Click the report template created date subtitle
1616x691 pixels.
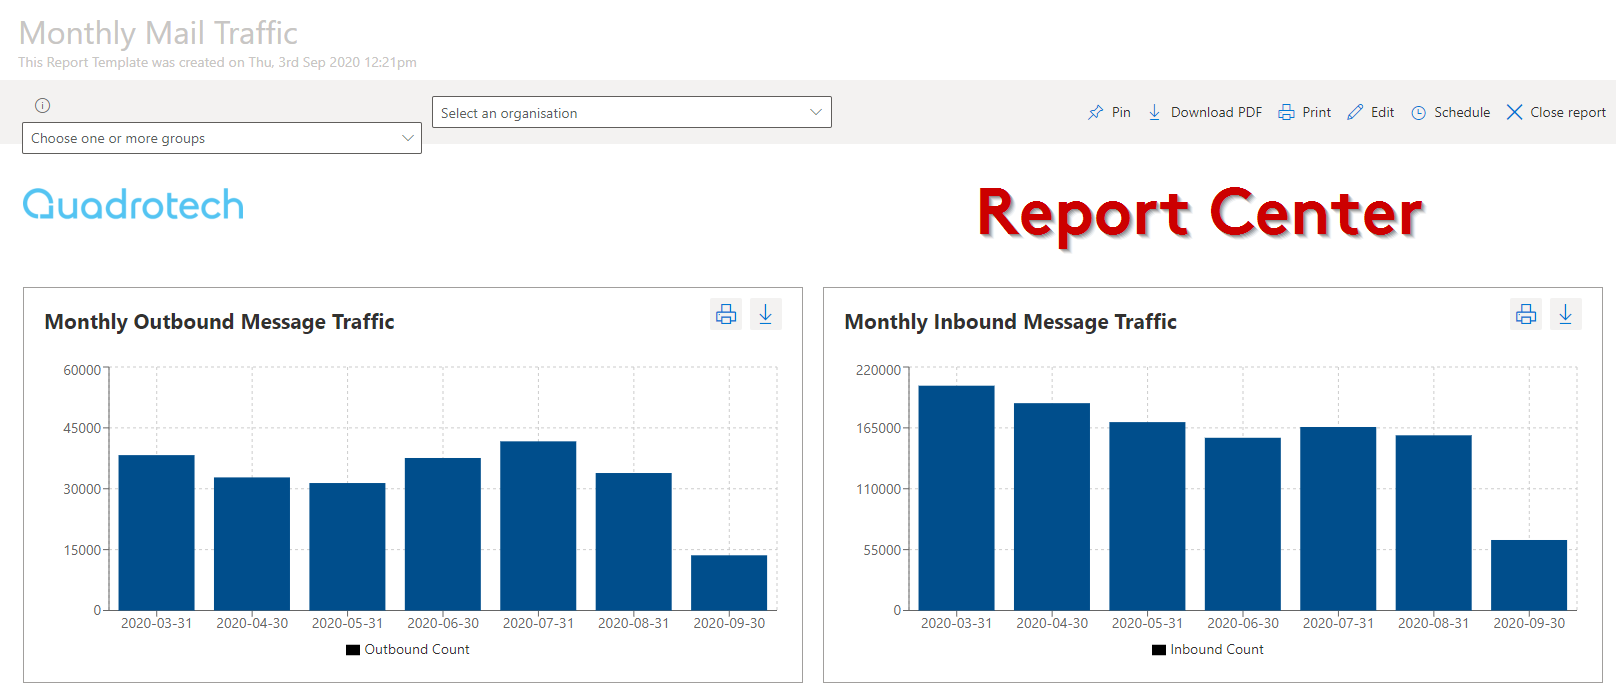[x=217, y=62]
